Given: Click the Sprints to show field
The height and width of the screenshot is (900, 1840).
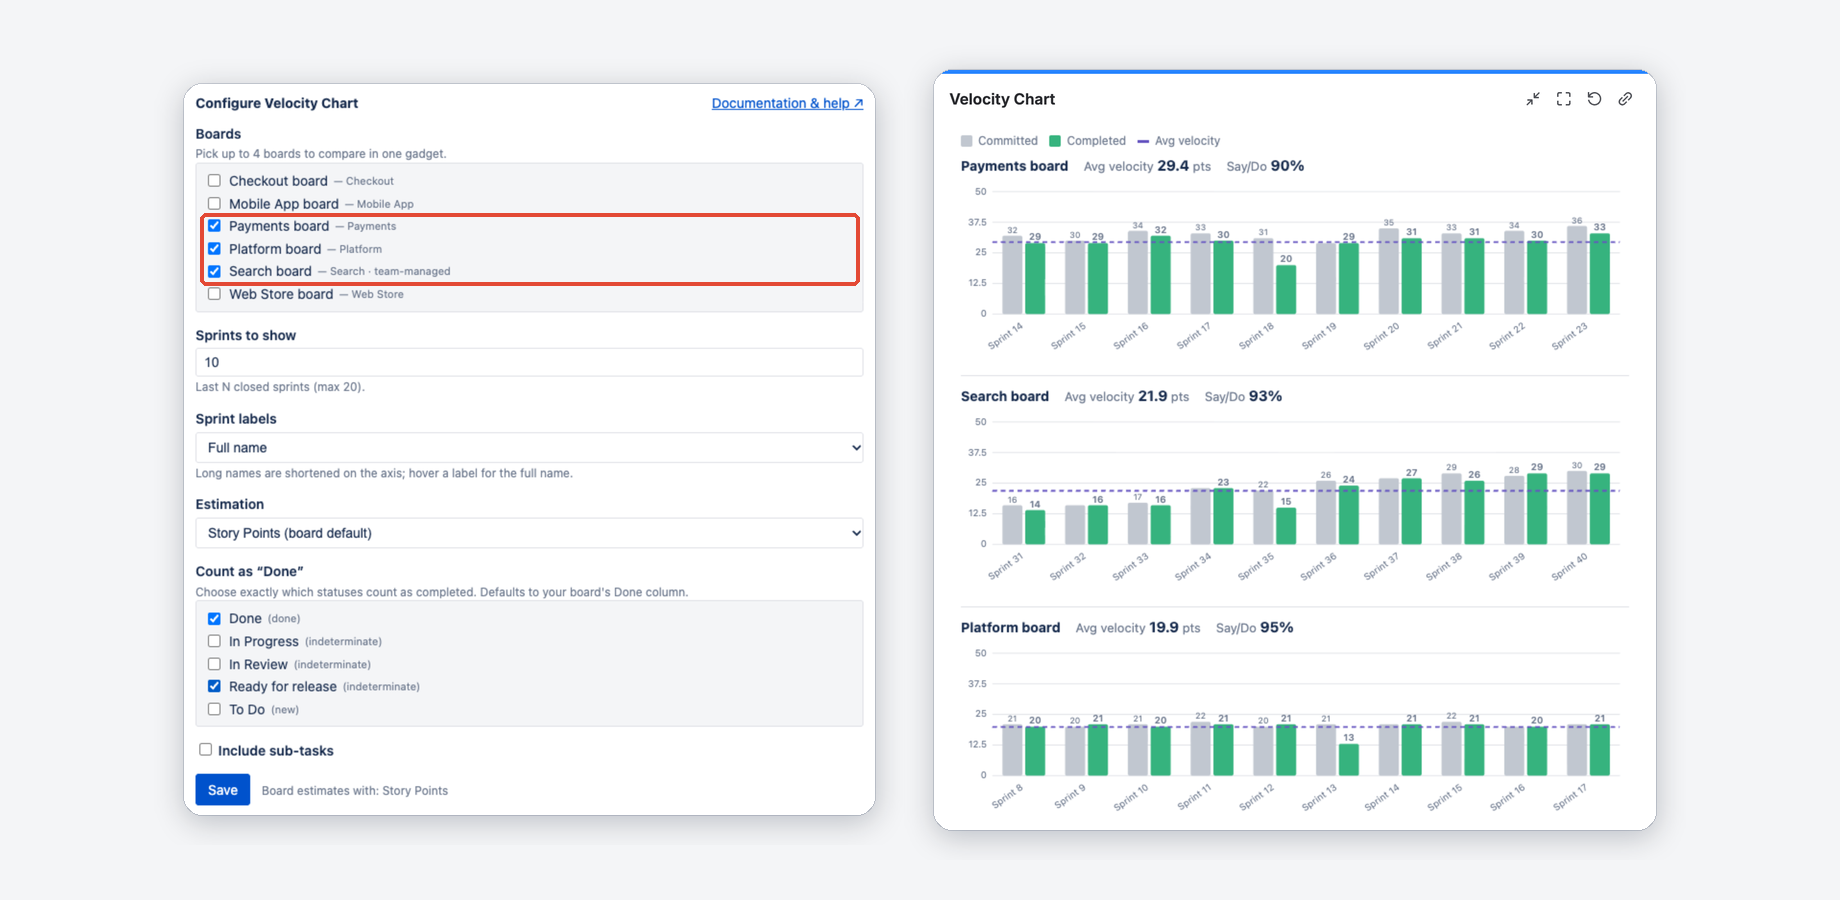Looking at the screenshot, I should coord(529,362).
